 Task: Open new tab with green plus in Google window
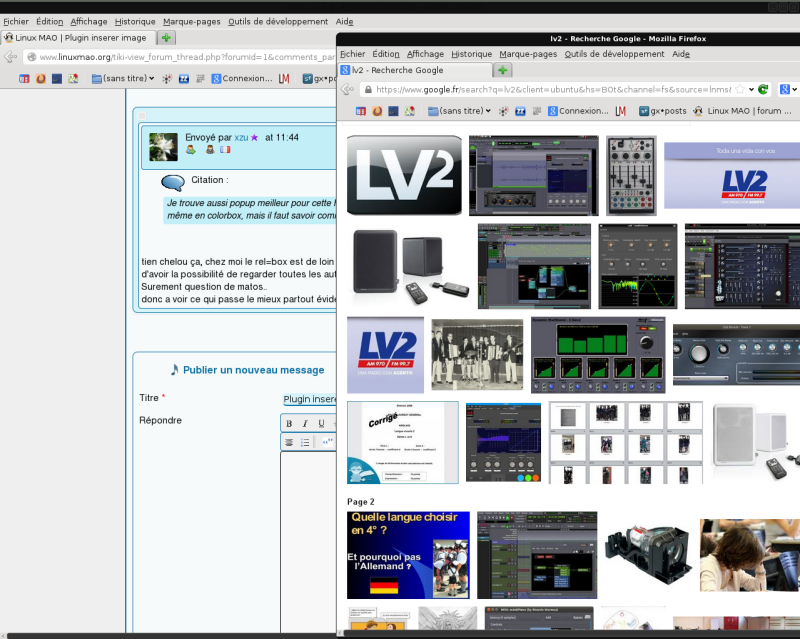(503, 70)
